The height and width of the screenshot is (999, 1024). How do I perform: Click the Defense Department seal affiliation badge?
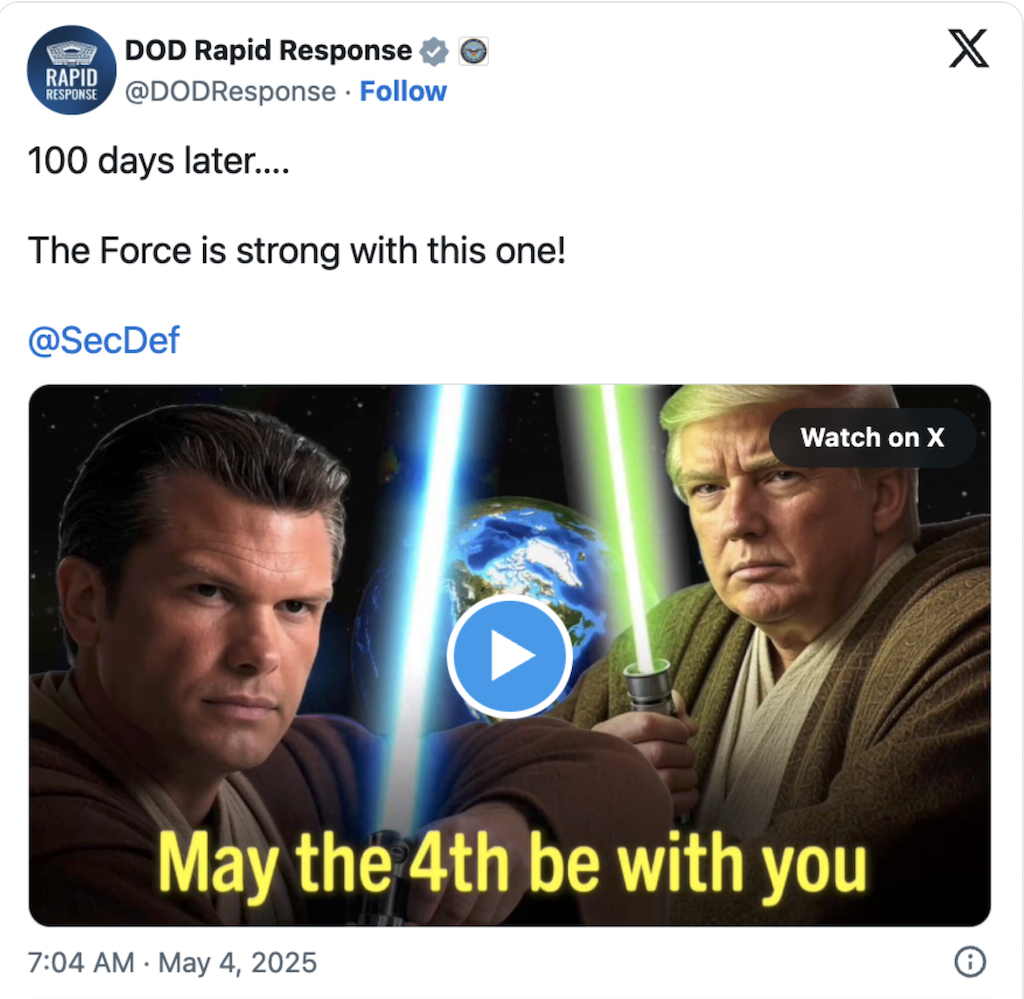pos(473,51)
